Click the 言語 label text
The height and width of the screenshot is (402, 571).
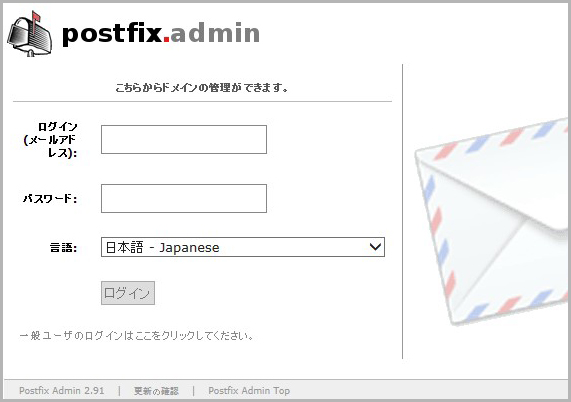(63, 248)
